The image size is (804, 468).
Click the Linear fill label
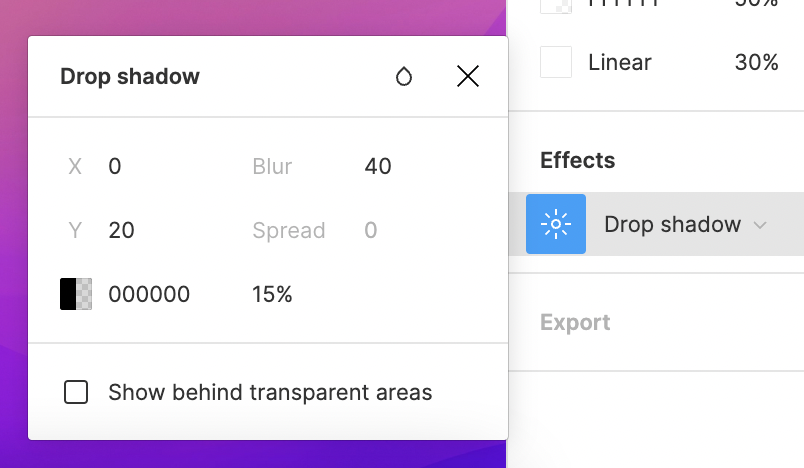(x=619, y=63)
